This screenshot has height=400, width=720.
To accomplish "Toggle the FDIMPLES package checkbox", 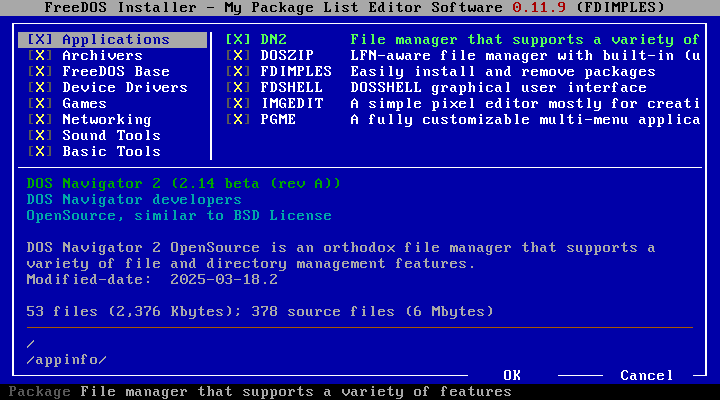I will 240,72.
